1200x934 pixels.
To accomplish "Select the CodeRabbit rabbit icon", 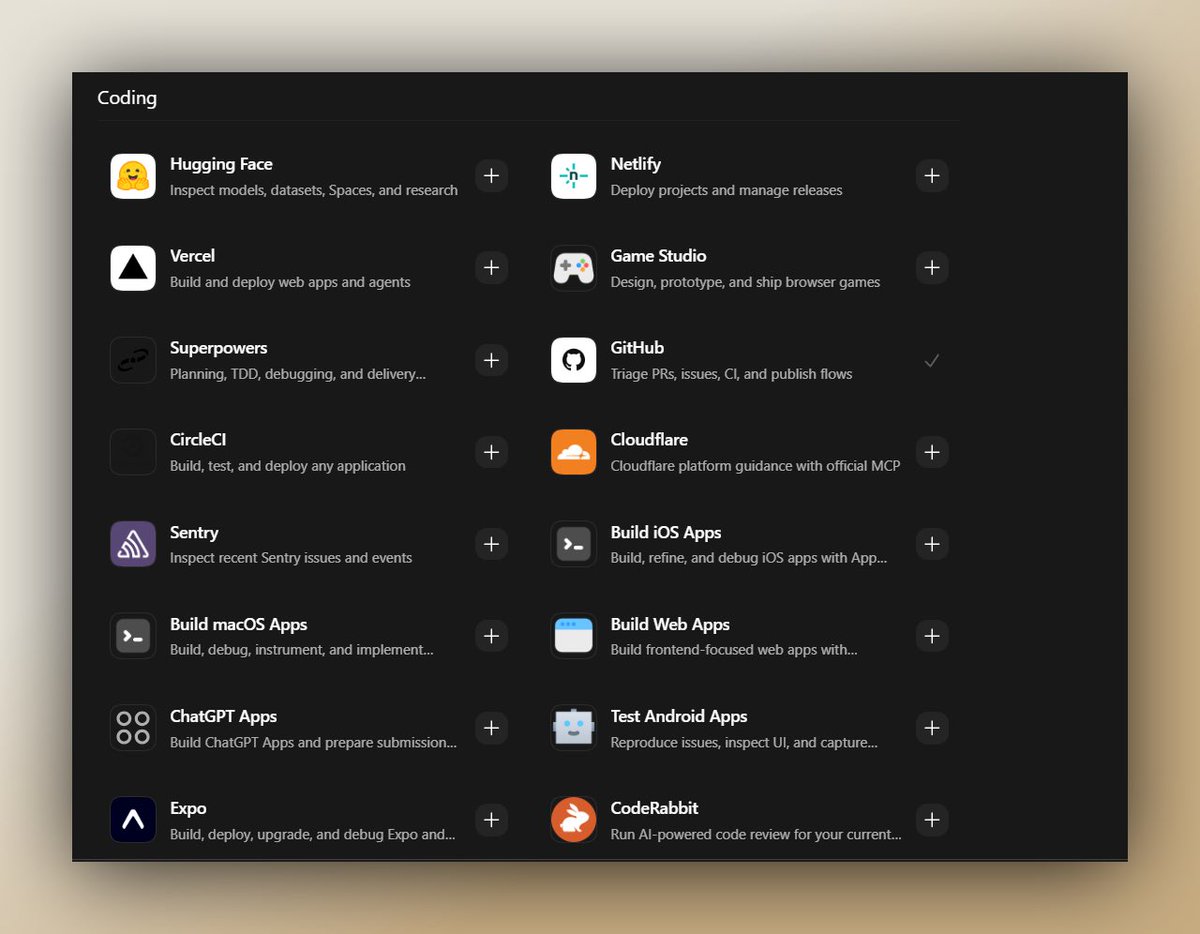I will pyautogui.click(x=574, y=820).
